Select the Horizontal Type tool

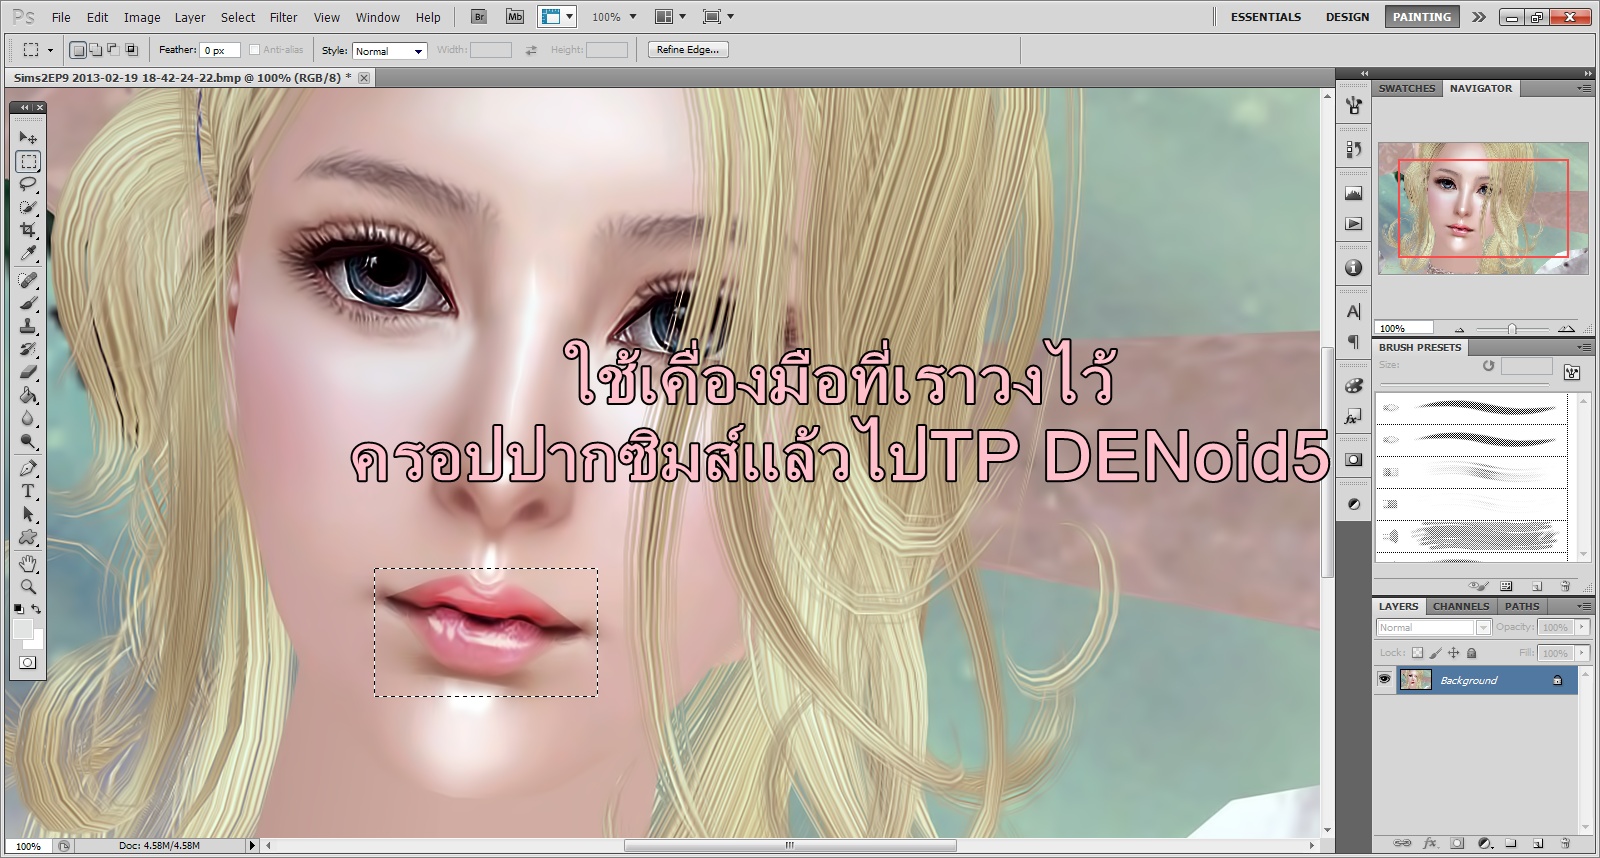28,491
